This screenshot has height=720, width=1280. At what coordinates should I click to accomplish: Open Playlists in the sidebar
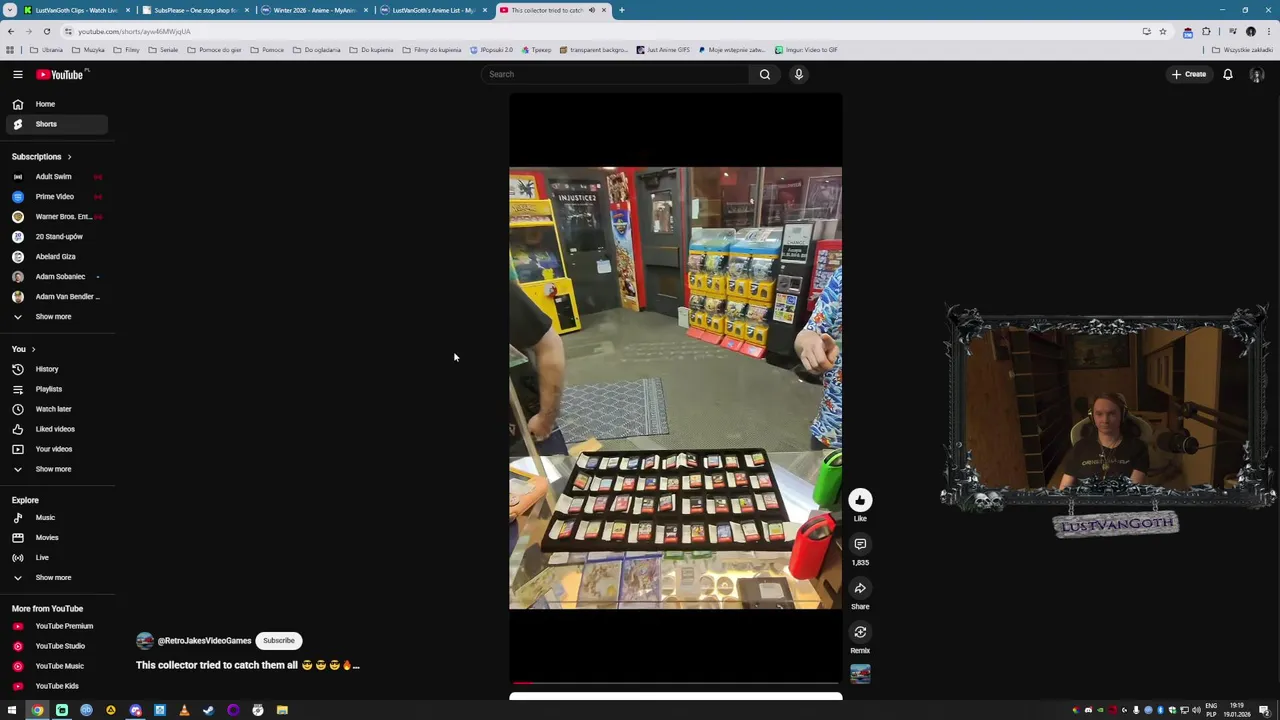[x=57, y=389]
